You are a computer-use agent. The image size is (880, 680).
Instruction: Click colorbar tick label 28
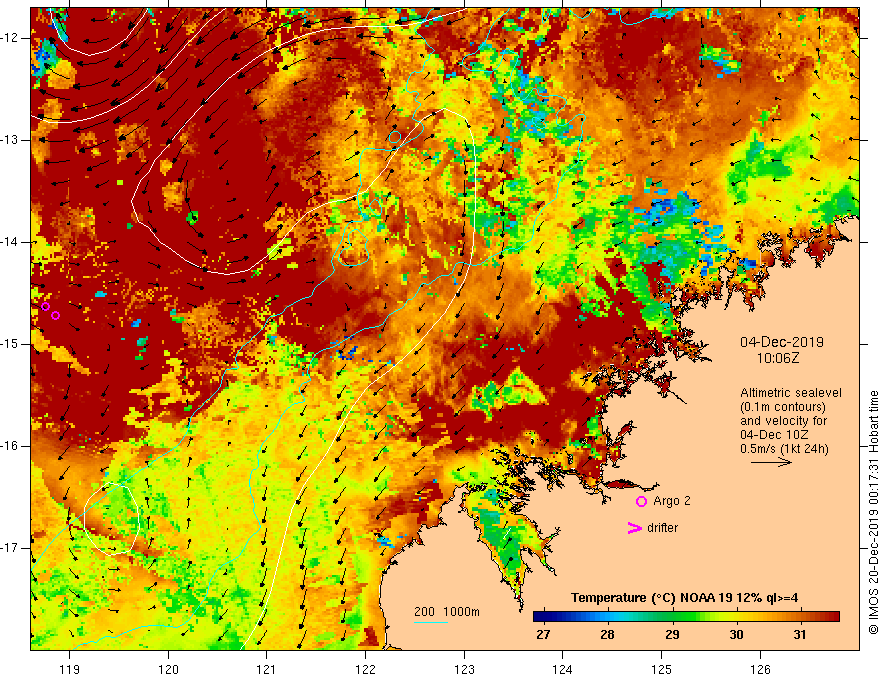[x=607, y=635]
